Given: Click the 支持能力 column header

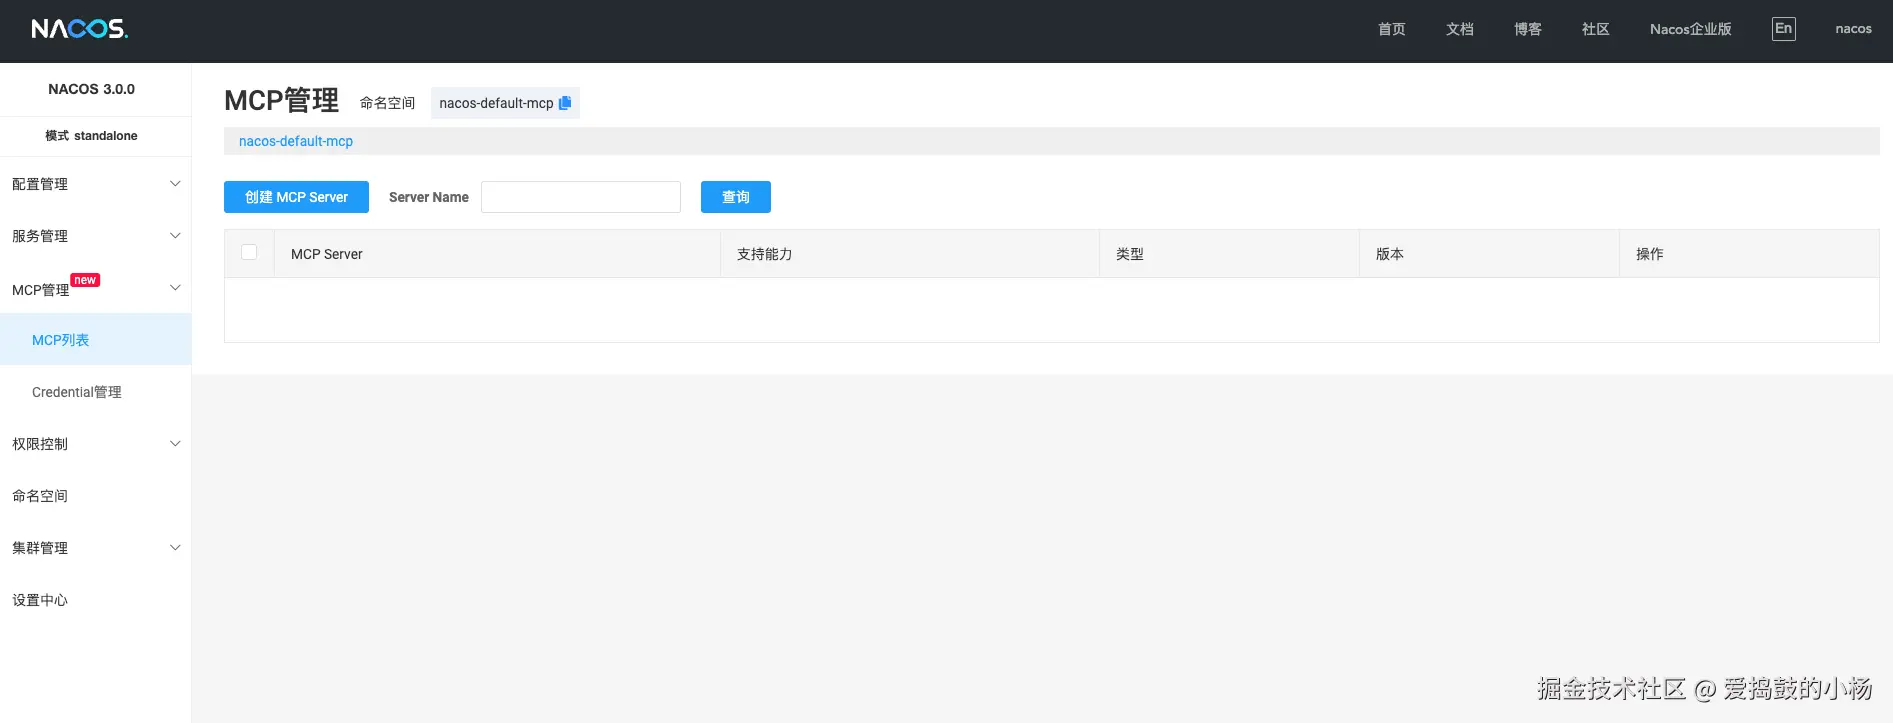Looking at the screenshot, I should (910, 254).
